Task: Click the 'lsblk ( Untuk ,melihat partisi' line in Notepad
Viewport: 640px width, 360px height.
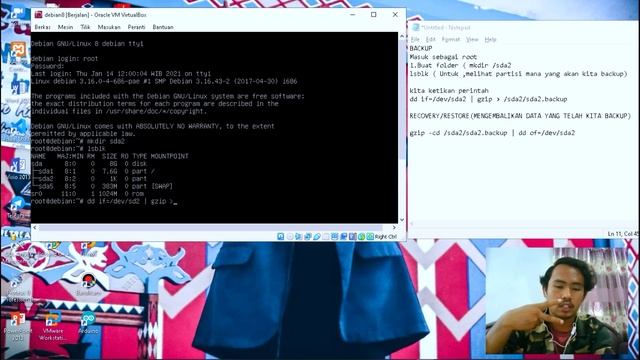Action: (x=518, y=74)
